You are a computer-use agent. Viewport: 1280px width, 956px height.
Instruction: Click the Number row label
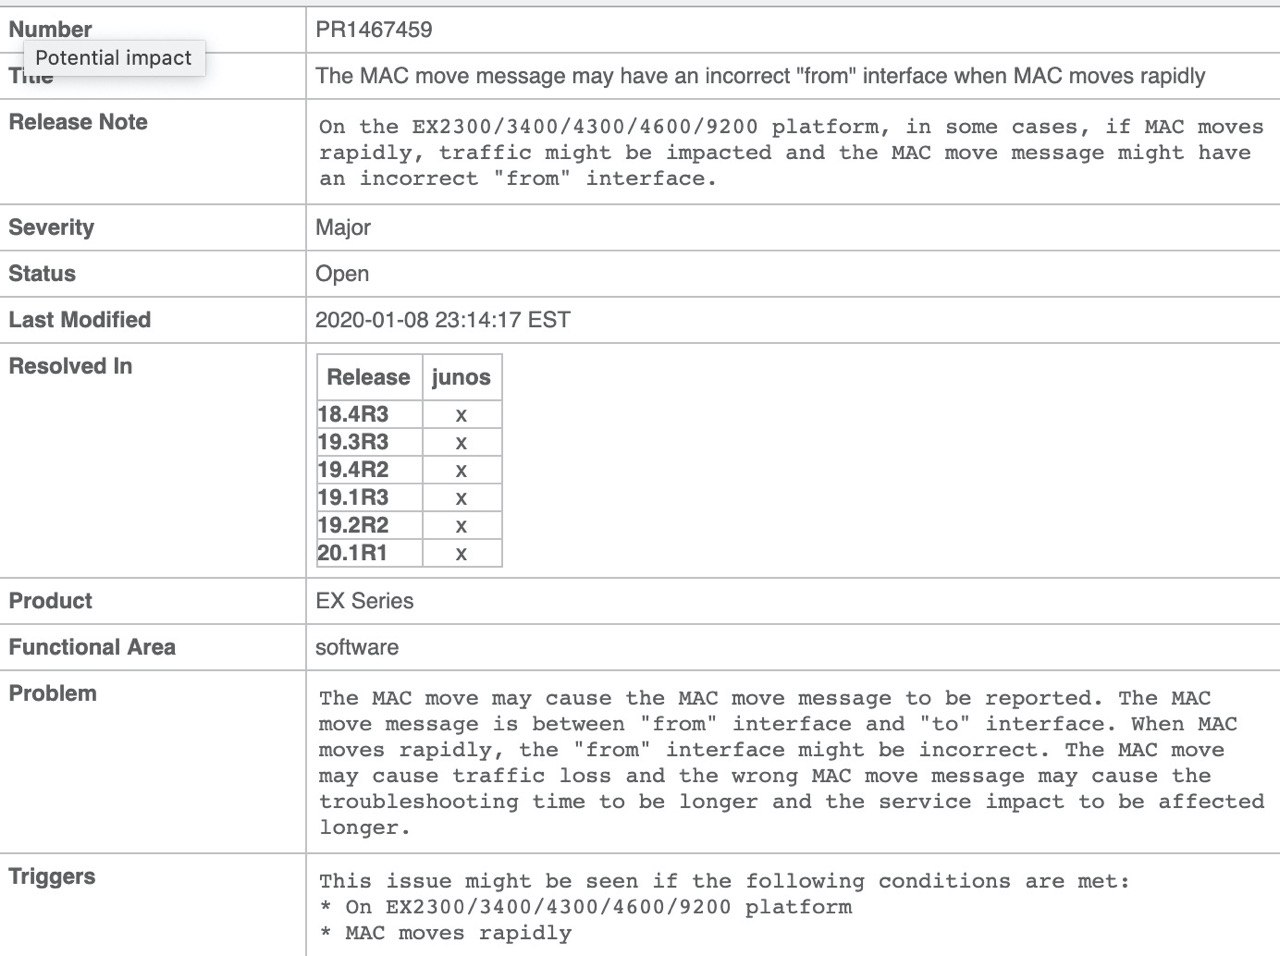click(x=50, y=29)
